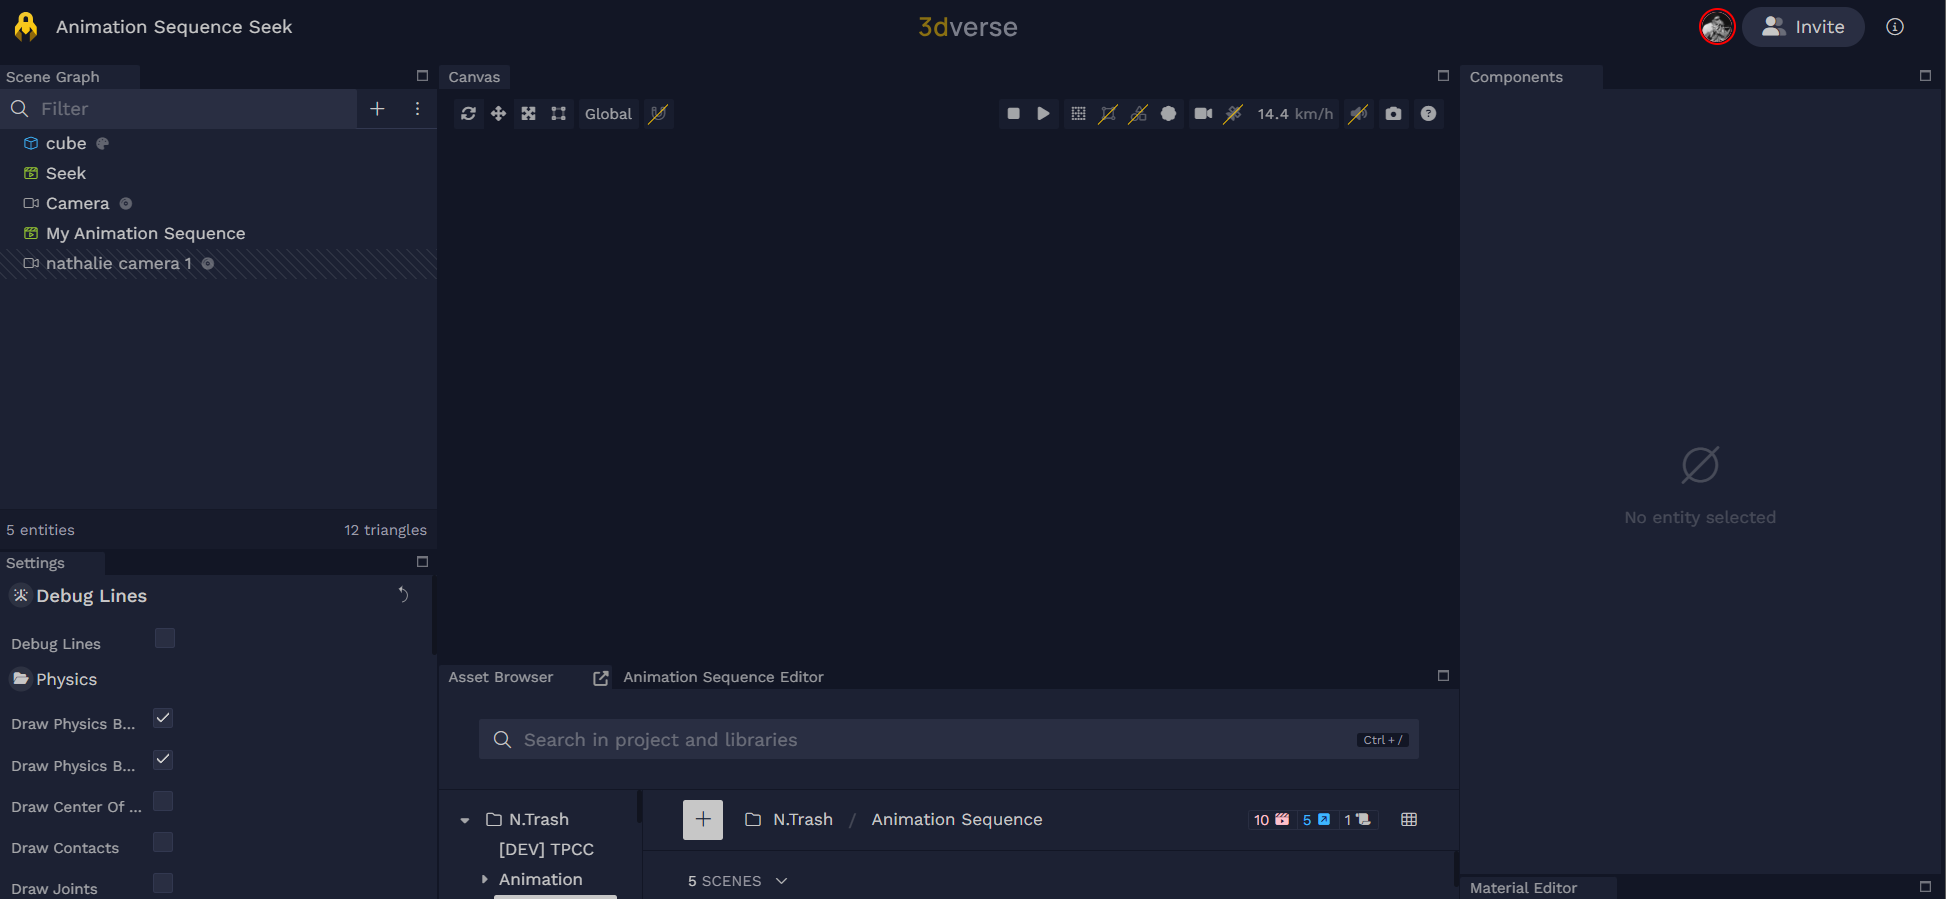Toggle the grid display icon in Canvas

(1078, 114)
